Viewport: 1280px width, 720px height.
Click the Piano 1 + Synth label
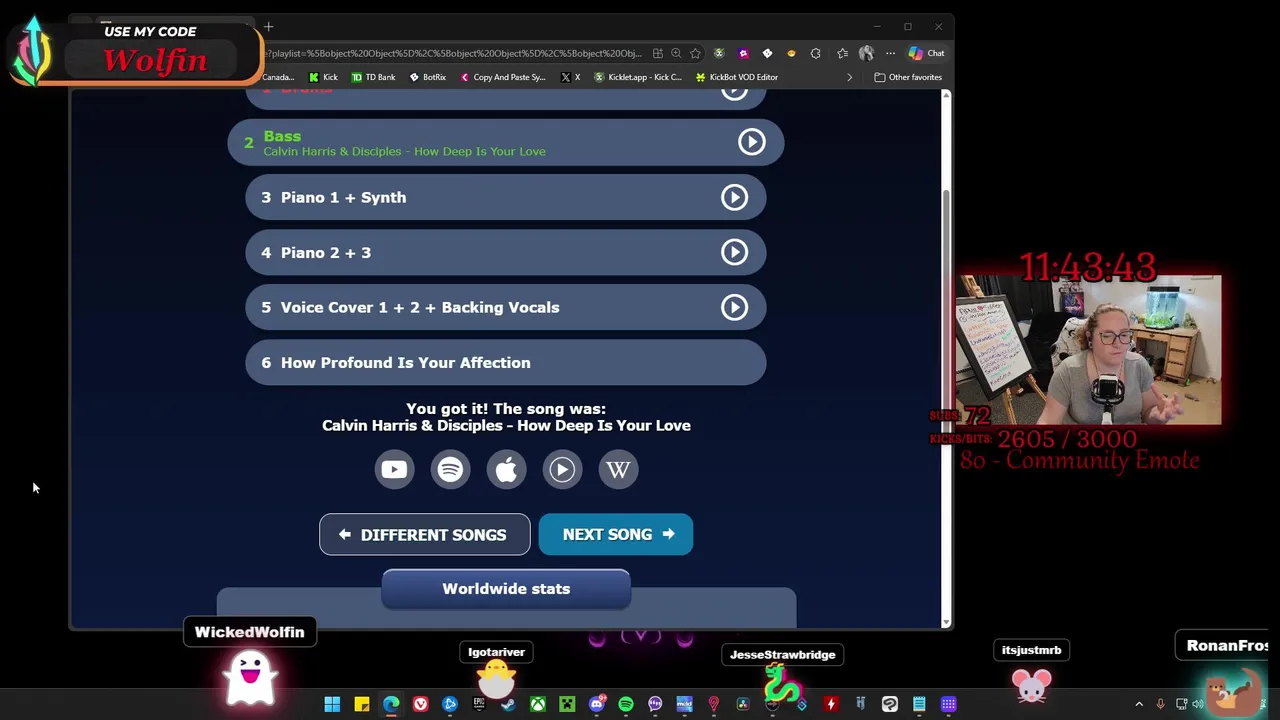coord(343,197)
